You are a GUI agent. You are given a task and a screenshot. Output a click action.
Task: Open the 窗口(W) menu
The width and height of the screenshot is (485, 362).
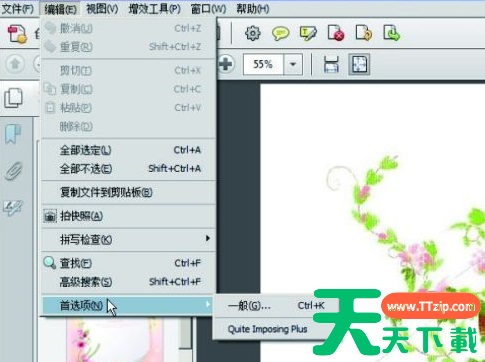pos(208,9)
